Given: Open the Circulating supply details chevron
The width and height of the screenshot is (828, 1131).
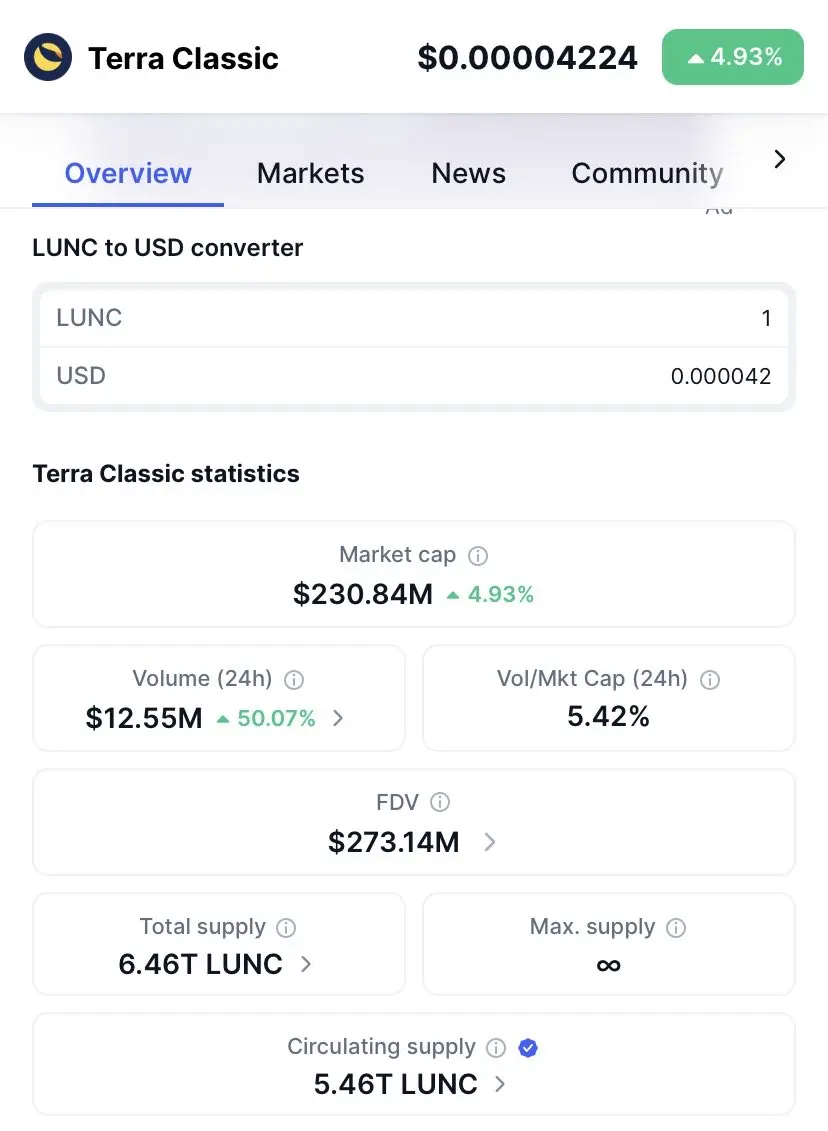Looking at the screenshot, I should (500, 1084).
